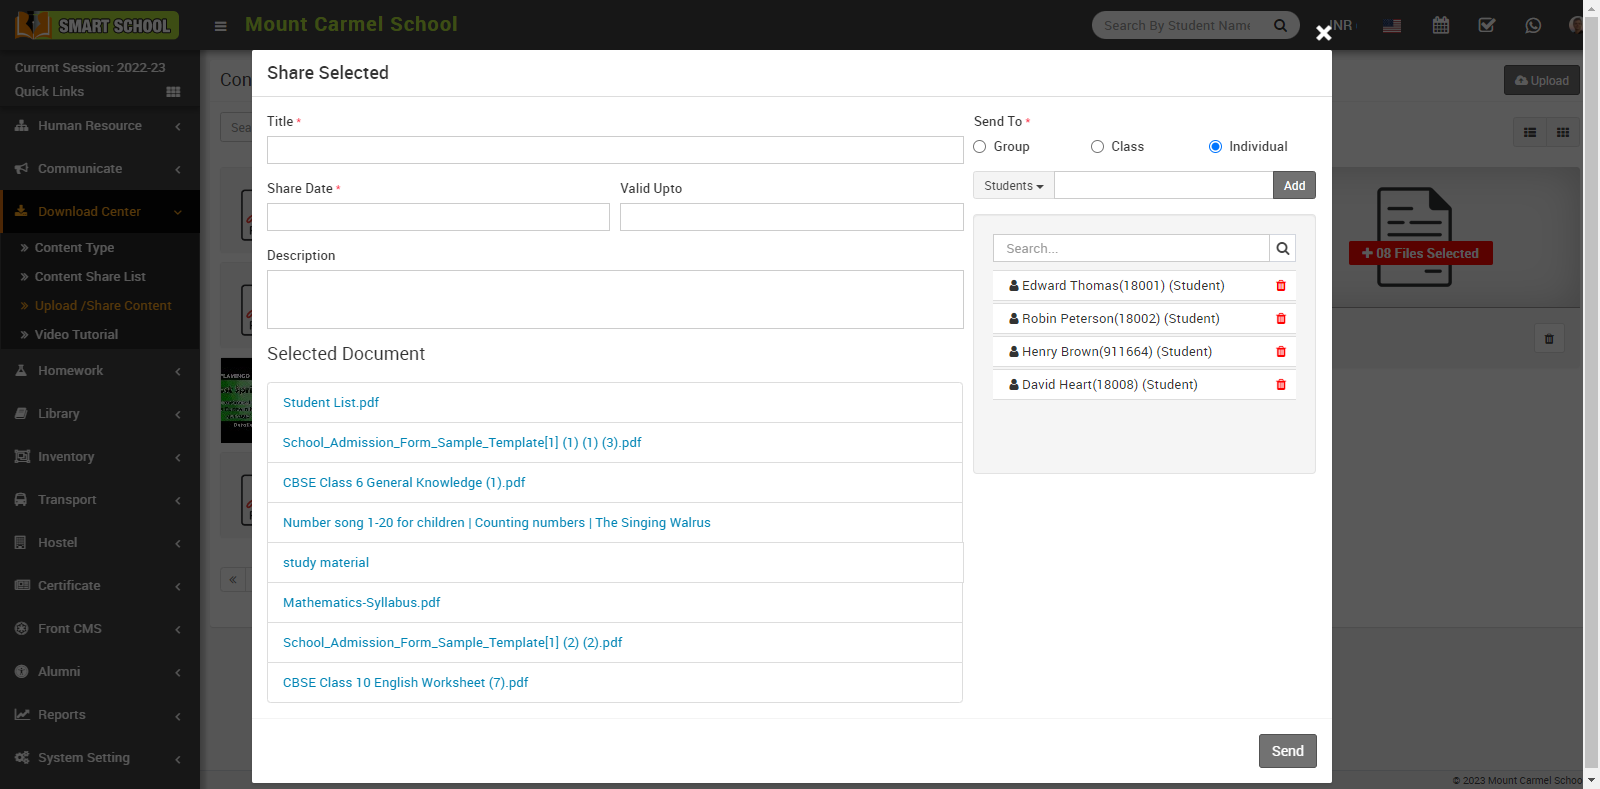Click into the Title input field
1600x789 pixels.
click(x=615, y=150)
